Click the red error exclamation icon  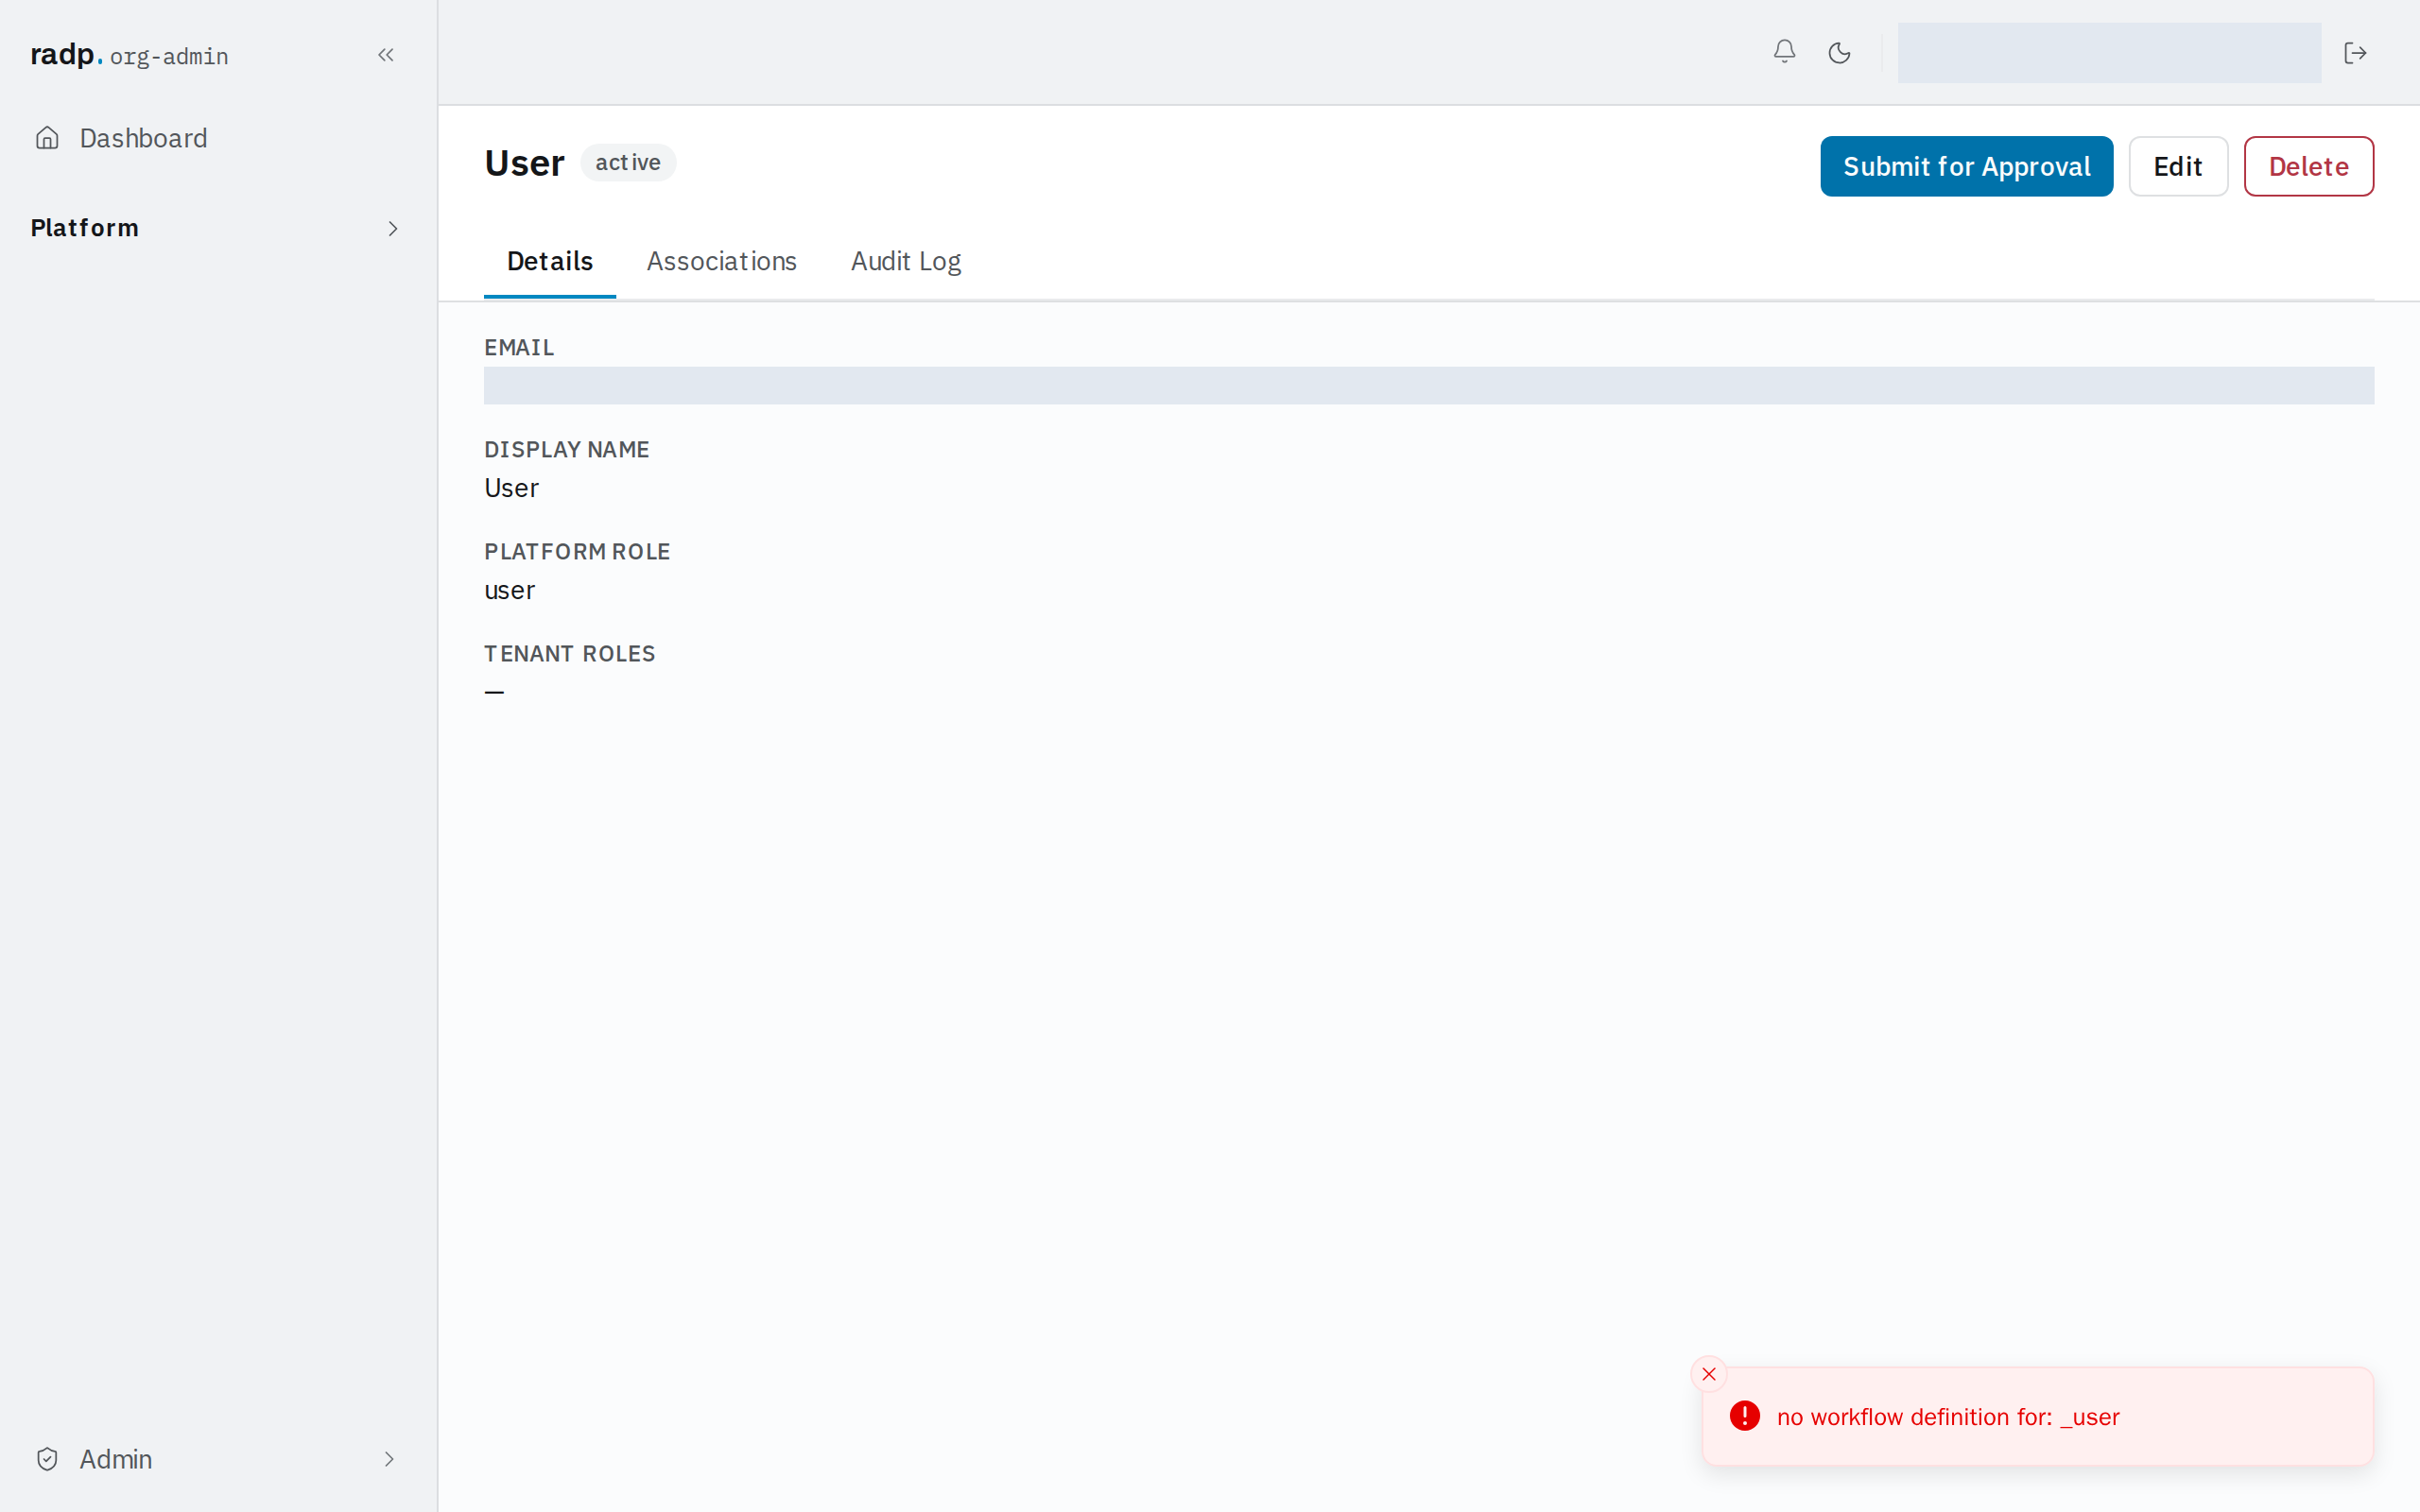click(x=1745, y=1416)
